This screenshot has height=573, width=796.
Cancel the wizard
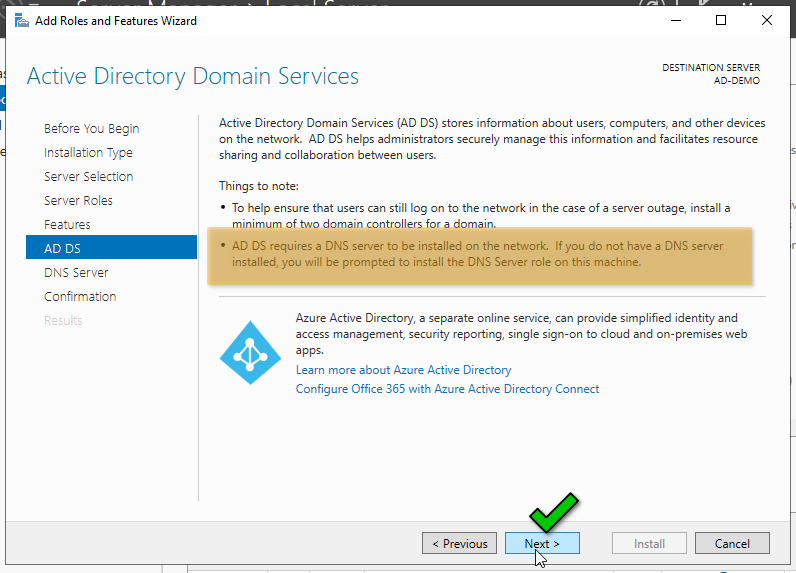tap(732, 544)
